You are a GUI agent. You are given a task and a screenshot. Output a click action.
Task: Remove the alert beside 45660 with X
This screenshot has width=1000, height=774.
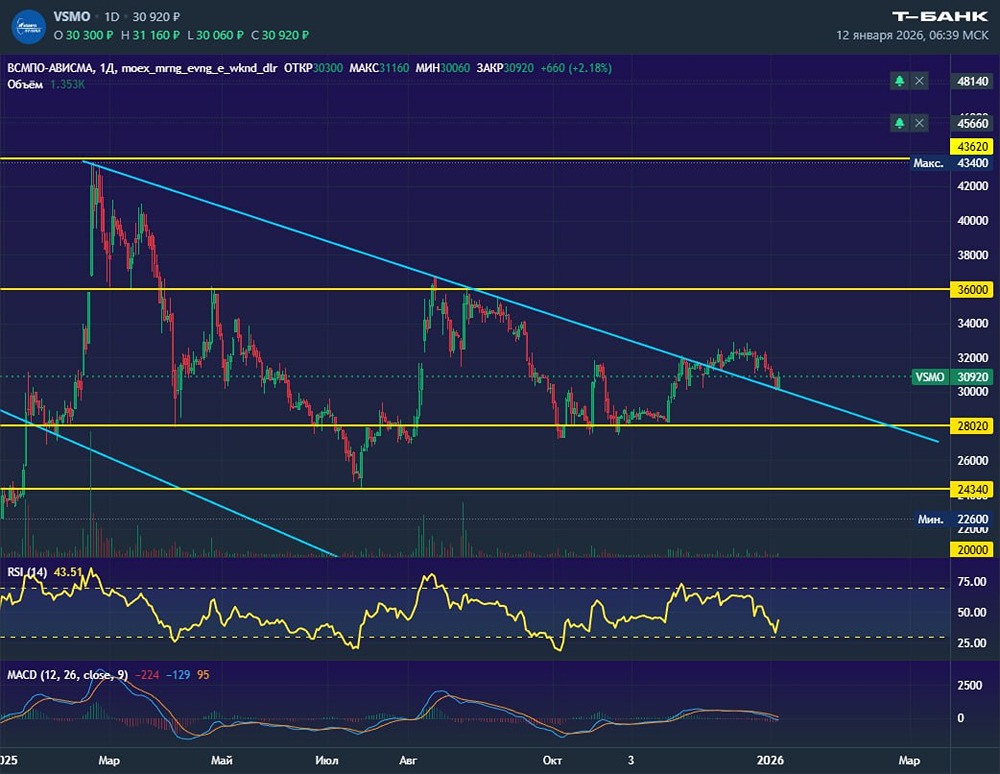(x=919, y=123)
